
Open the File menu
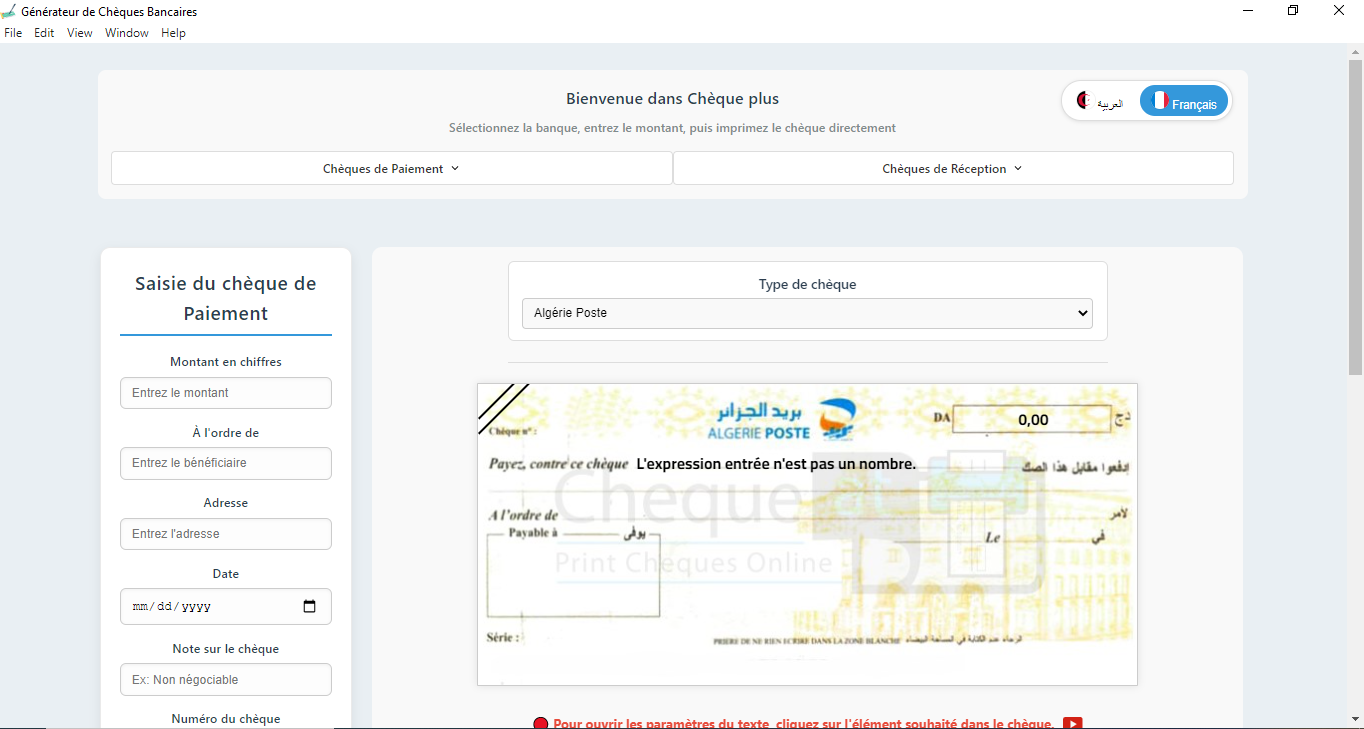point(13,33)
